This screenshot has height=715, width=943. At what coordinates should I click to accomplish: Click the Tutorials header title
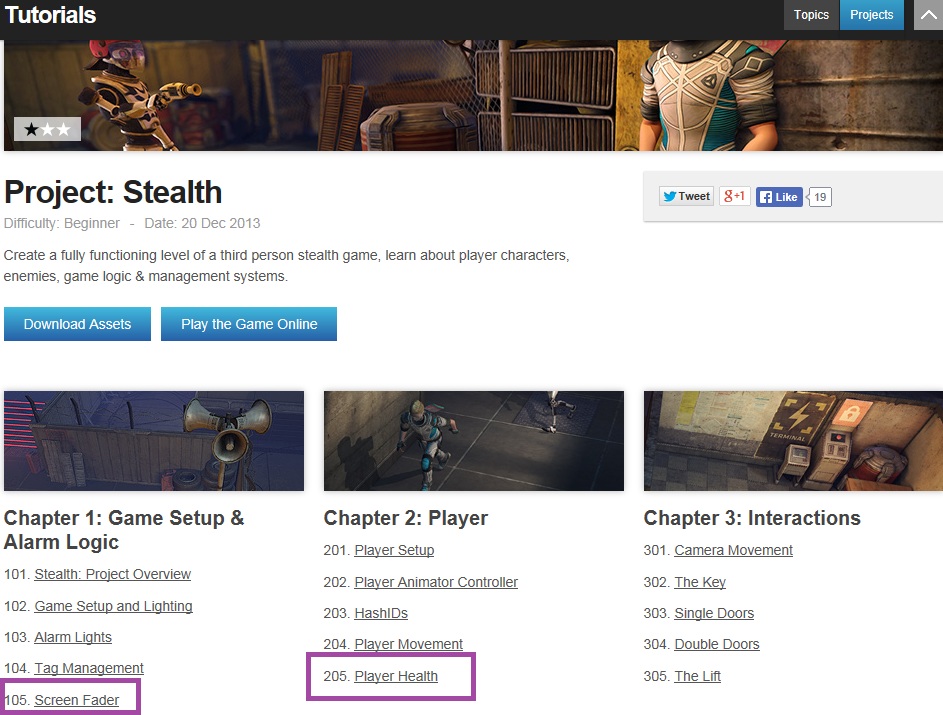click(x=51, y=15)
